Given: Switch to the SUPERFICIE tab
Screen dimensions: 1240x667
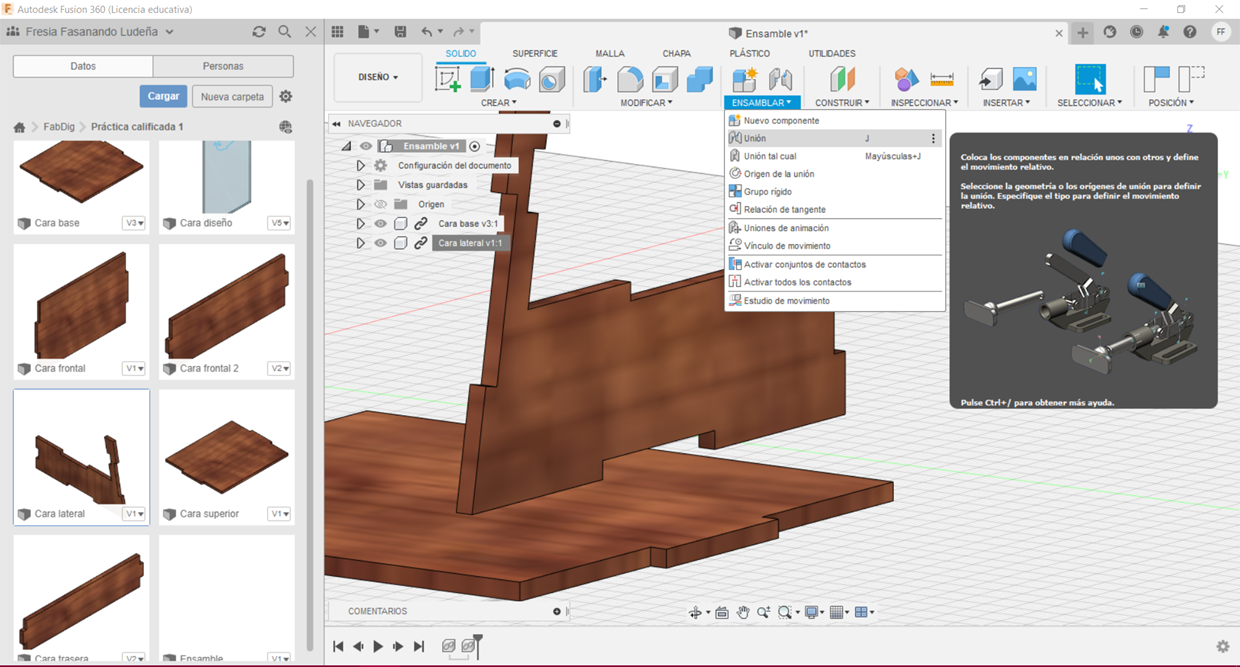Looking at the screenshot, I should (535, 54).
